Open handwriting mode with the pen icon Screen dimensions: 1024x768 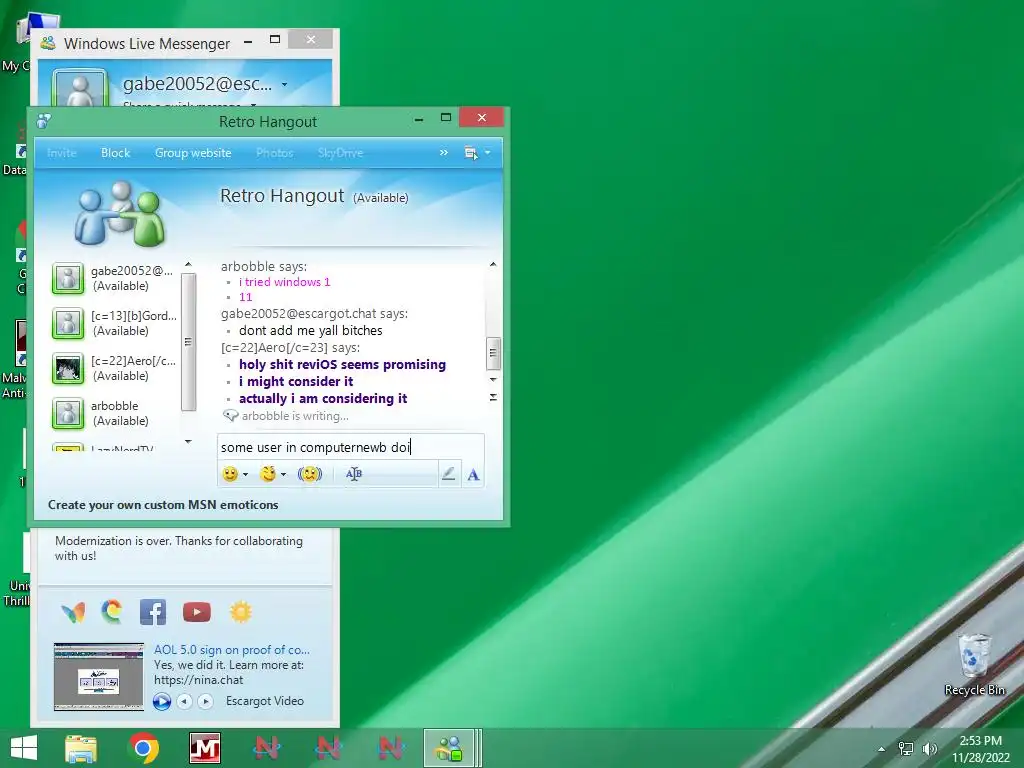click(x=448, y=474)
